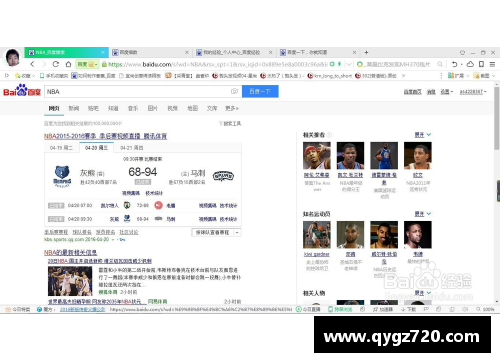Go back using the browser back arrow
Screen dimensions: 500x362
pos(32,64)
